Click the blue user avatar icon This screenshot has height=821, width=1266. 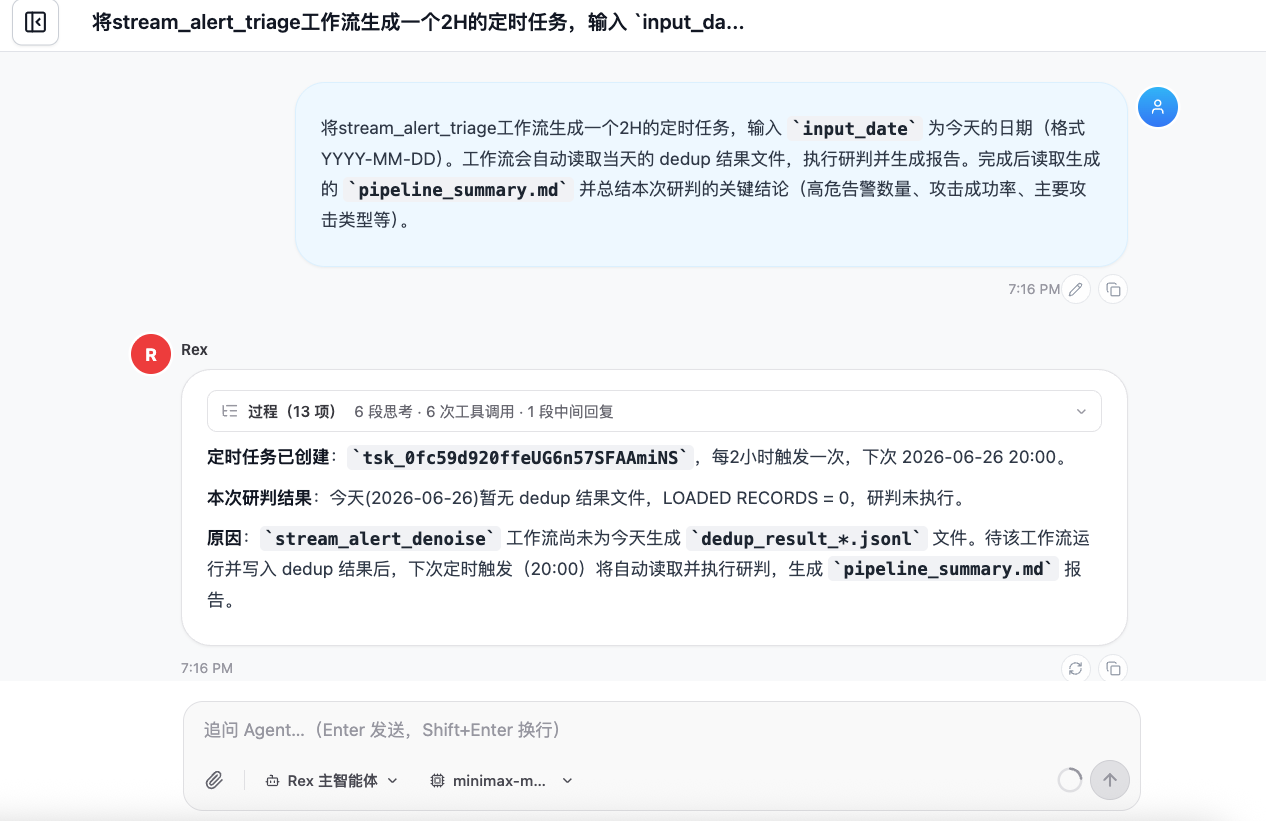tap(1157, 107)
